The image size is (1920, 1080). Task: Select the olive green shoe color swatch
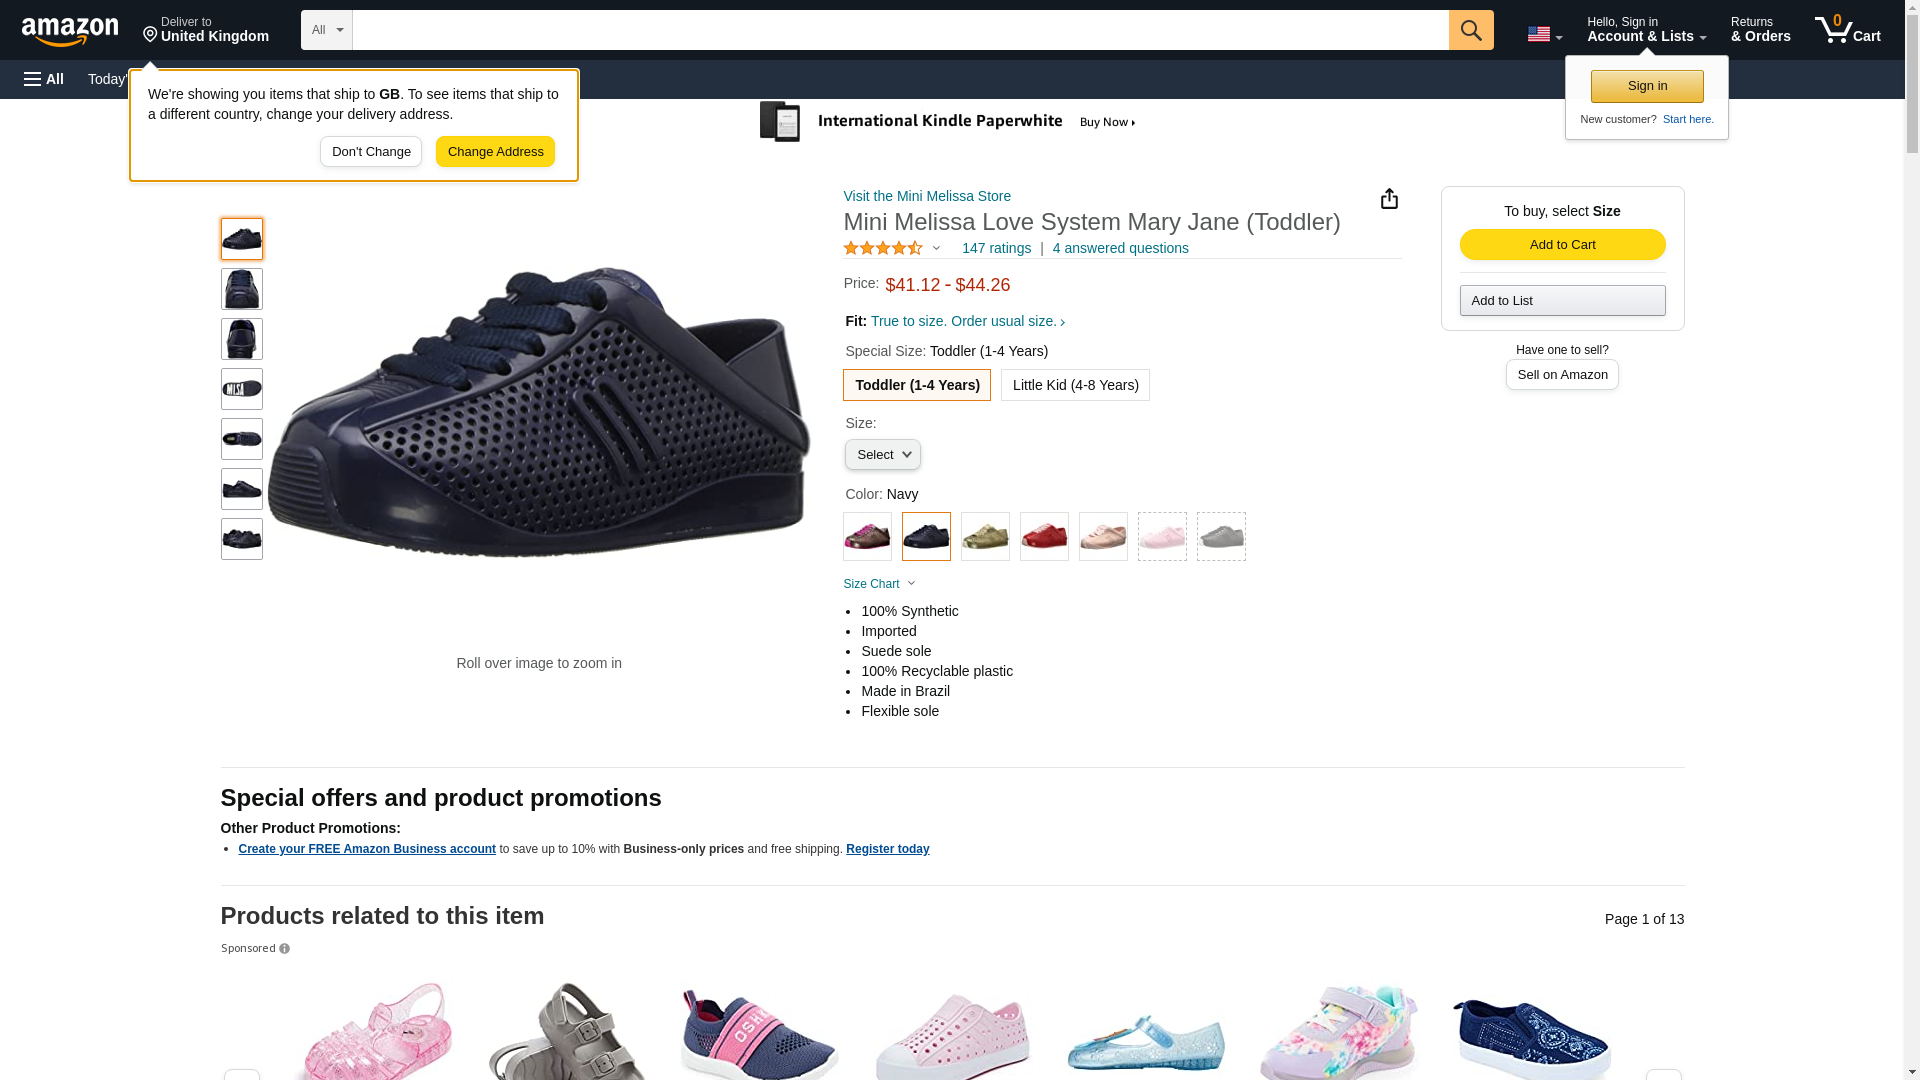coord(985,537)
